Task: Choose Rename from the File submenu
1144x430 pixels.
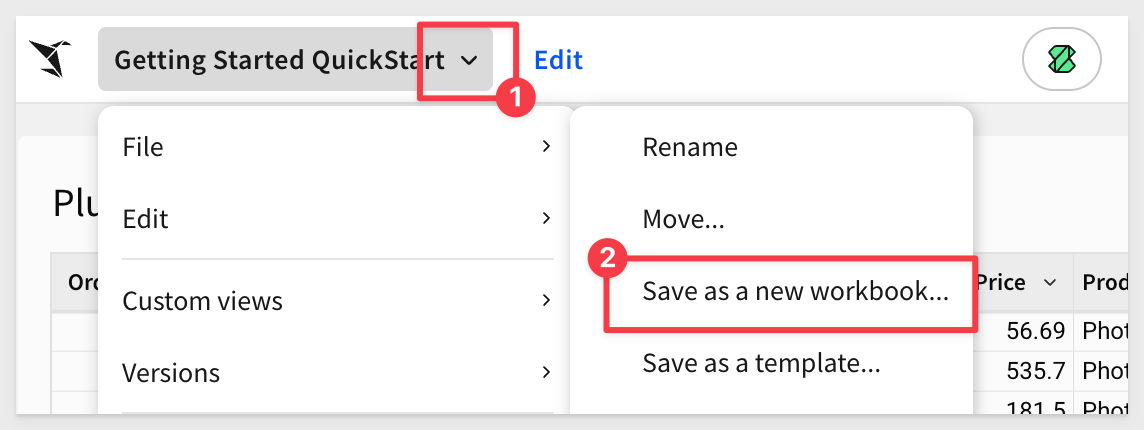Action: [689, 147]
